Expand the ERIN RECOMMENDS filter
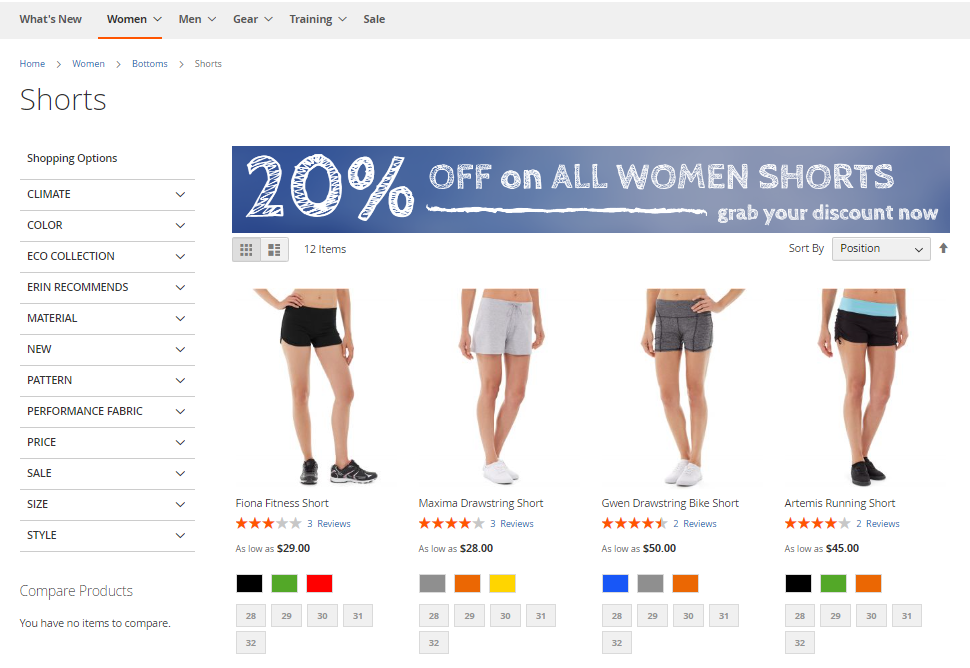970x668 pixels. pos(107,287)
